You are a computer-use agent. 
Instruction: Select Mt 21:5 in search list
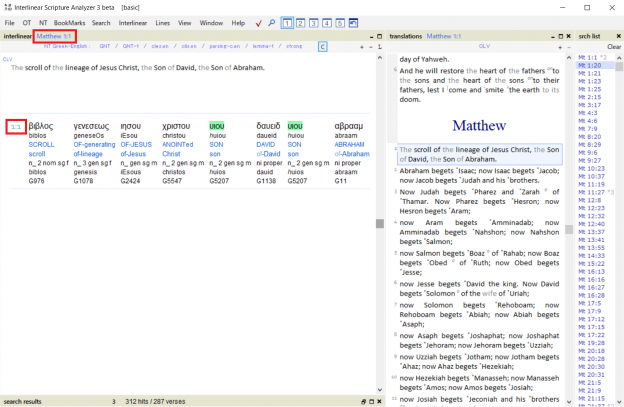(590, 383)
